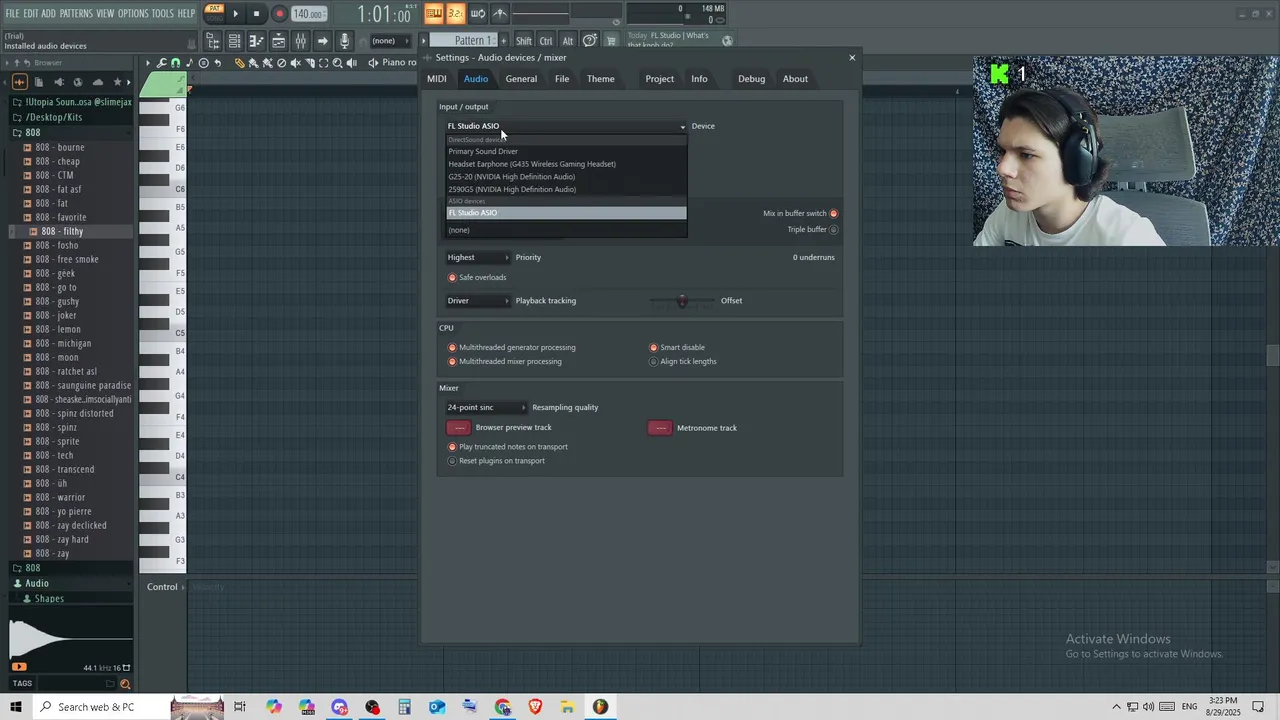Toggle the piano roll magnet snap icon
This screenshot has width=1280, height=720.
pos(175,63)
